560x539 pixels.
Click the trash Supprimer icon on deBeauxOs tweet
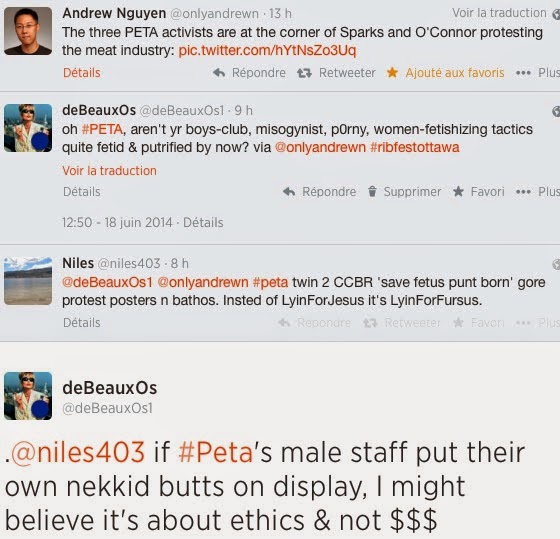tap(372, 191)
